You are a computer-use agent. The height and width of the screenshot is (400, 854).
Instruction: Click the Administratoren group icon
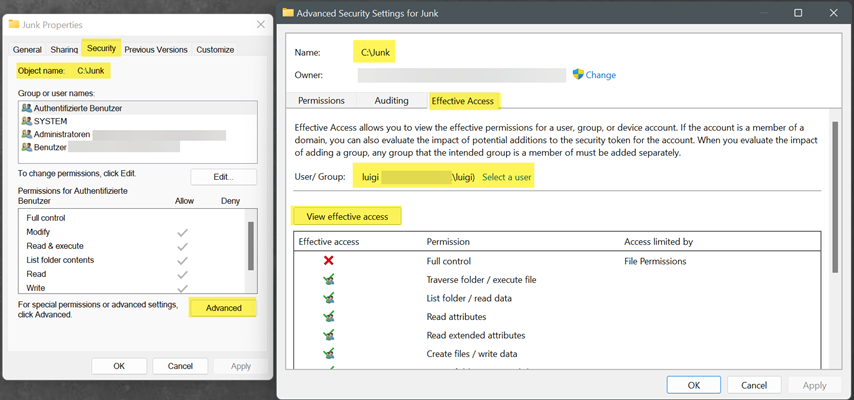pyautogui.click(x=27, y=134)
